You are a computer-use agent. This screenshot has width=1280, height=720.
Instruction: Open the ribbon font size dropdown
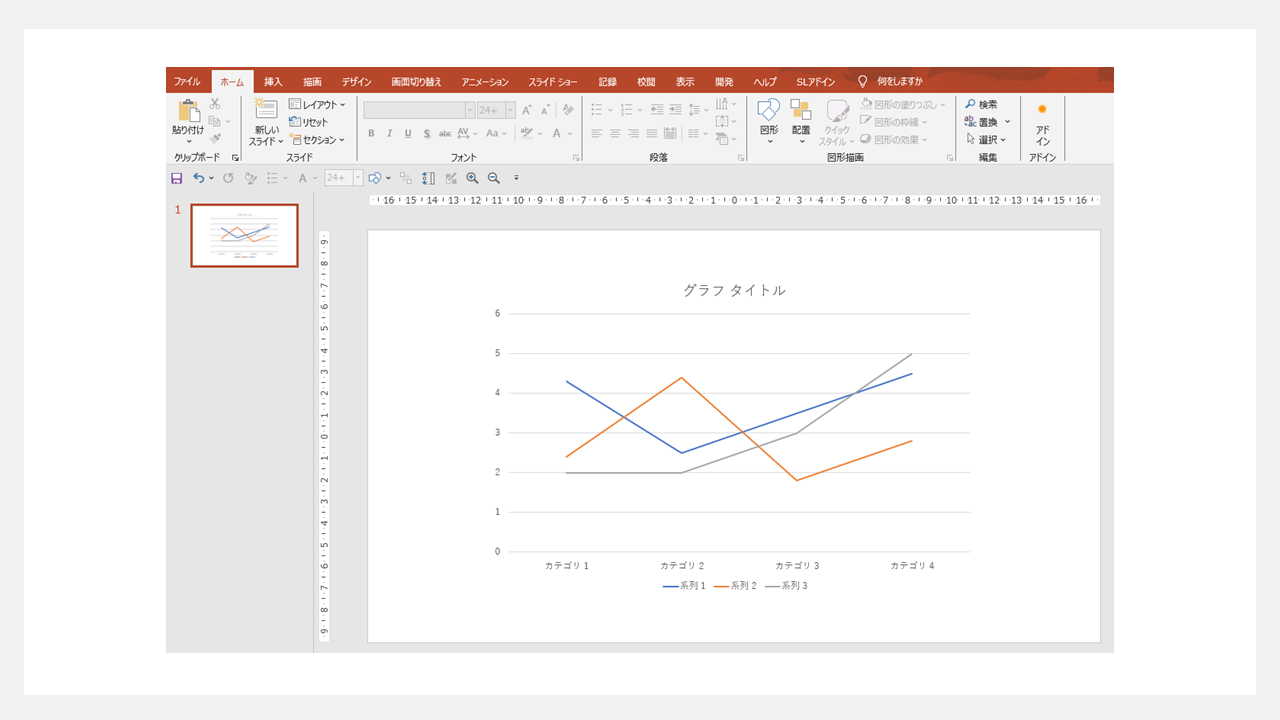pyautogui.click(x=511, y=110)
